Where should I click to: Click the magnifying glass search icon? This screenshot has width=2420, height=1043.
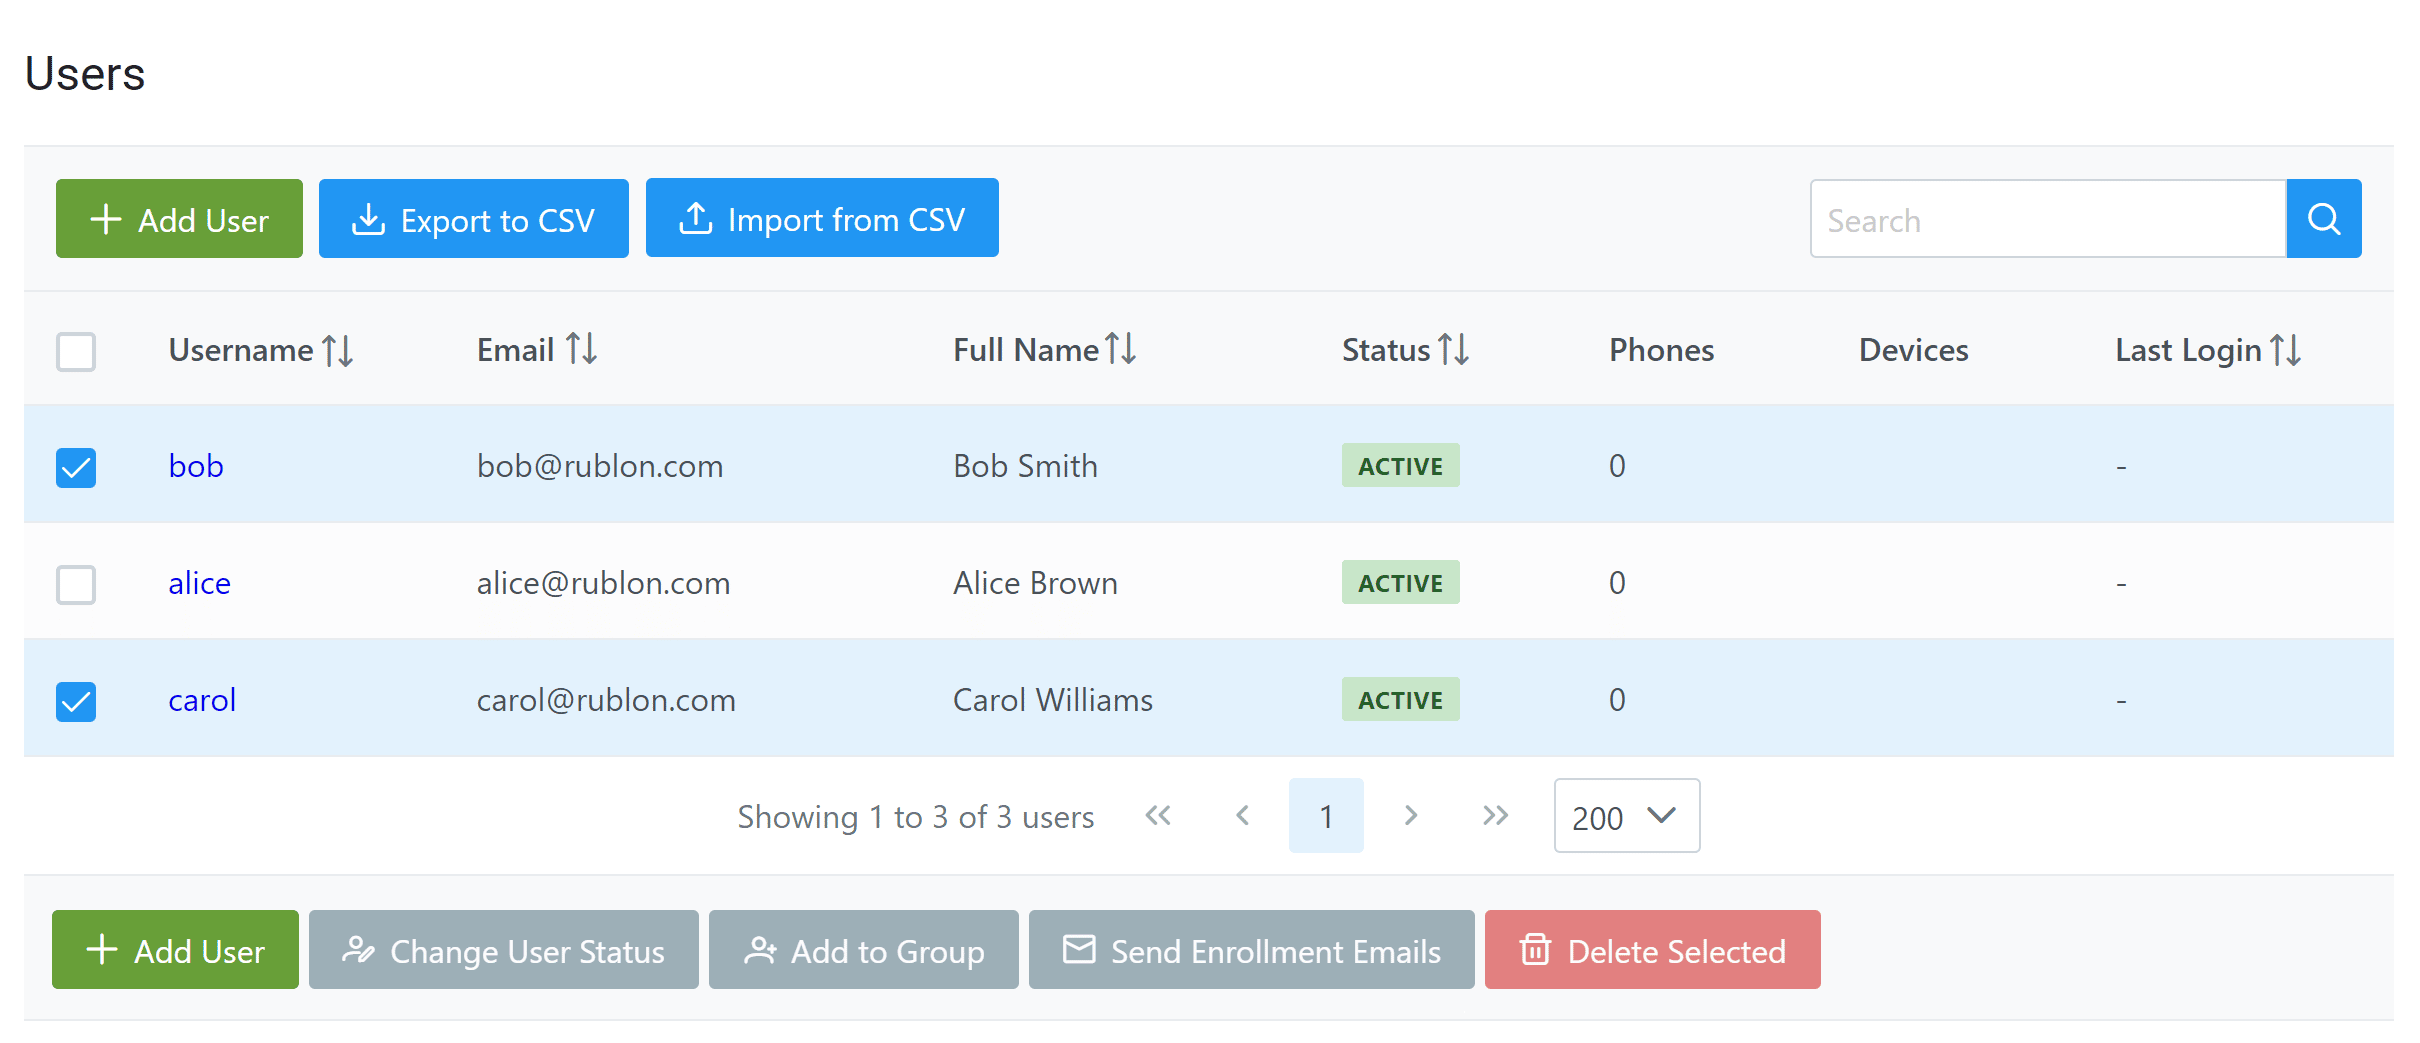[x=2323, y=219]
